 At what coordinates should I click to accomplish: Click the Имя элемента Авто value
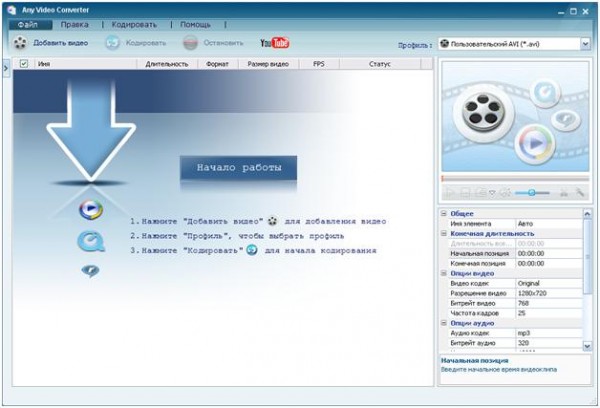pyautogui.click(x=549, y=224)
